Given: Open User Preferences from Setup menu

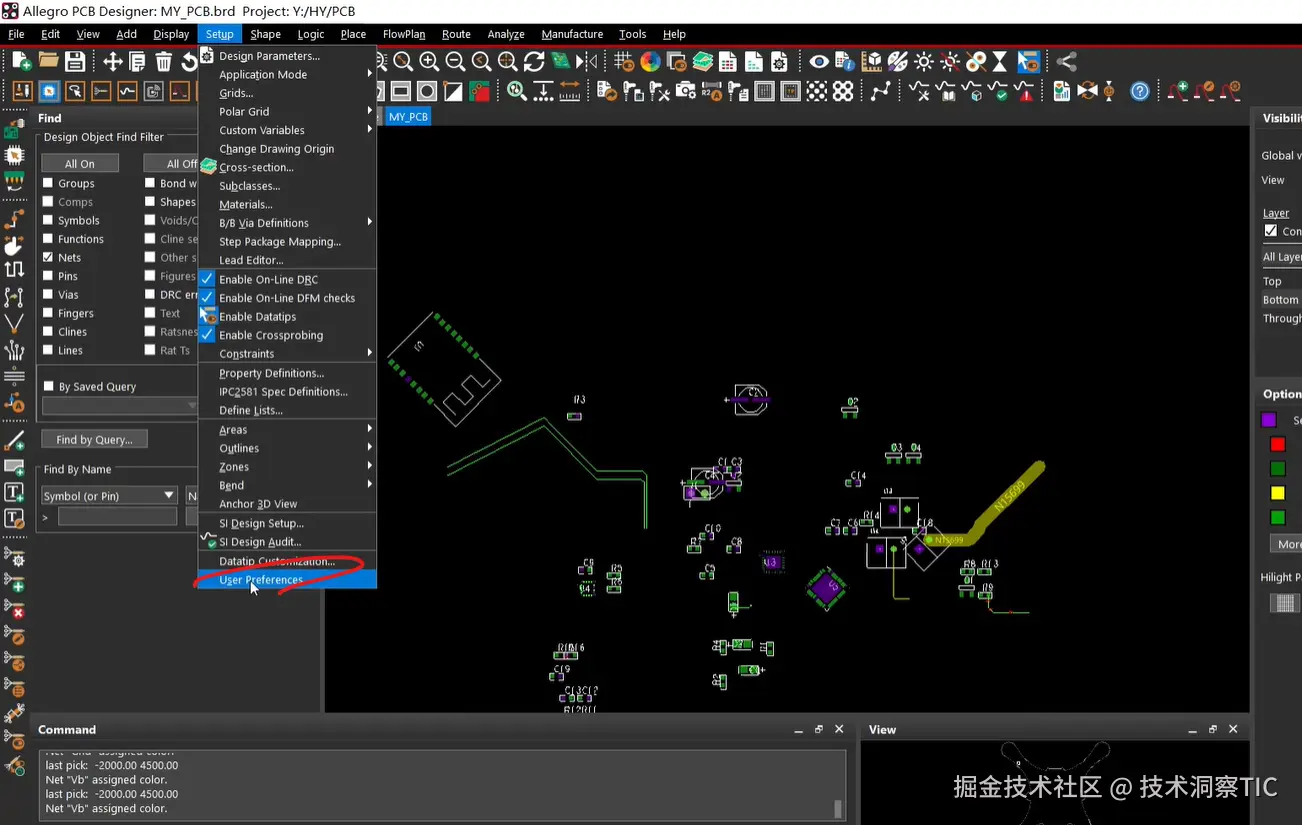Looking at the screenshot, I should (287, 579).
